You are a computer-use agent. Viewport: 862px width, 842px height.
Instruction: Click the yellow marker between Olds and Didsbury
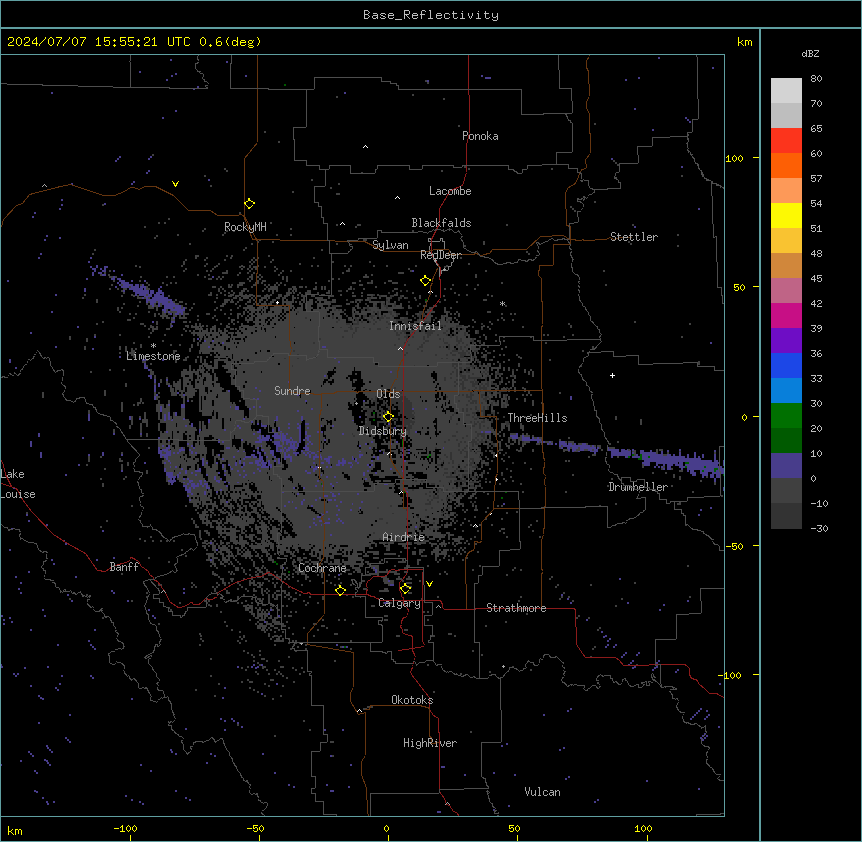(388, 416)
